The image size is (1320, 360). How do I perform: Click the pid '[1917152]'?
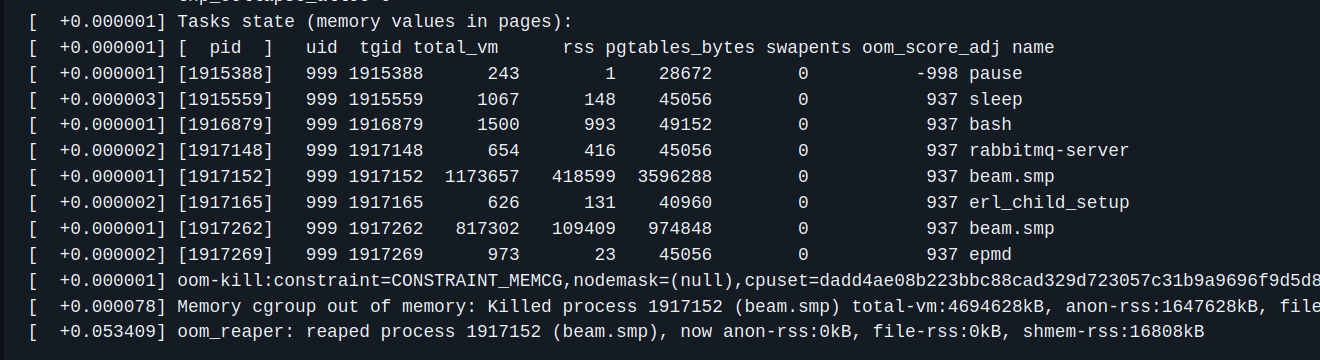[225, 177]
